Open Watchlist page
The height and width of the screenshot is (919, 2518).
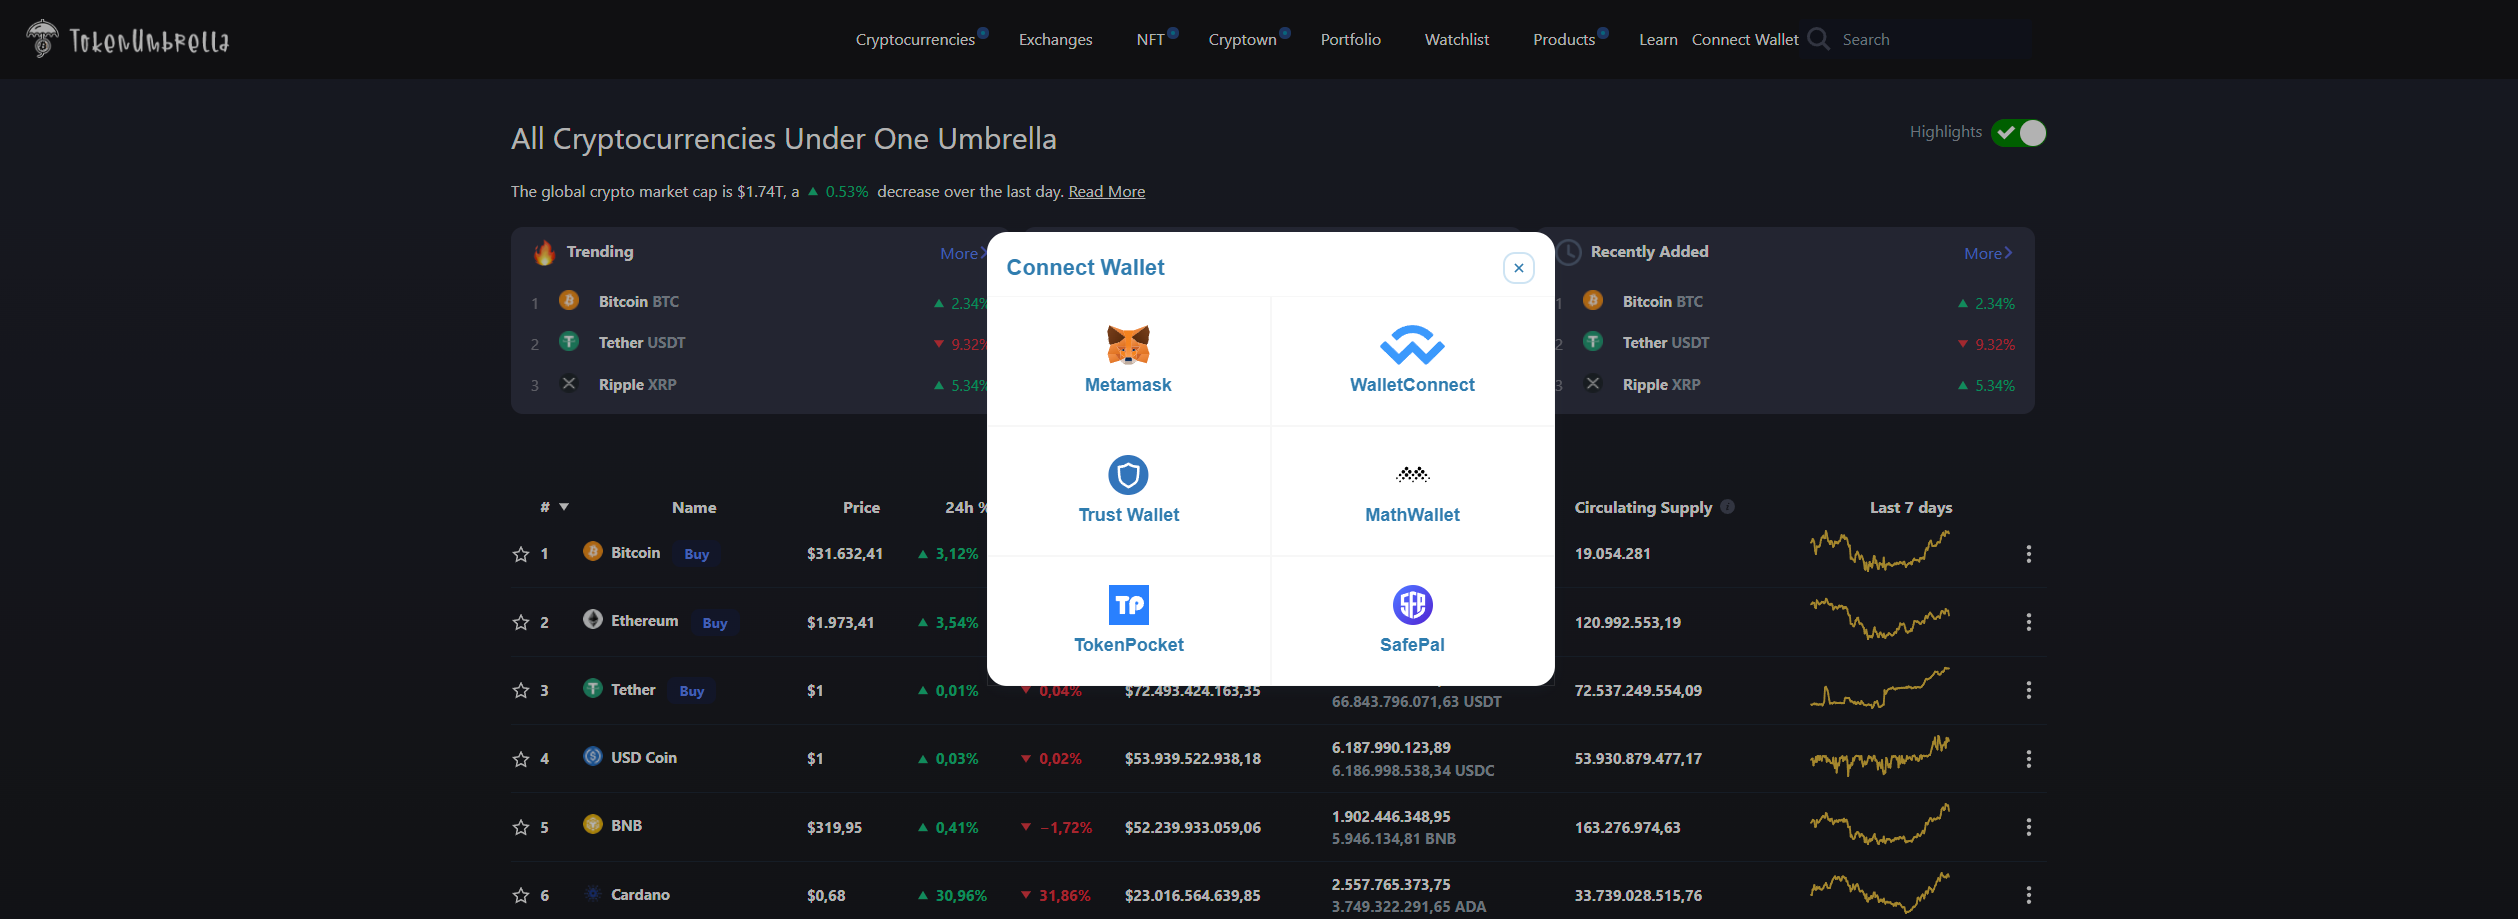click(1456, 40)
